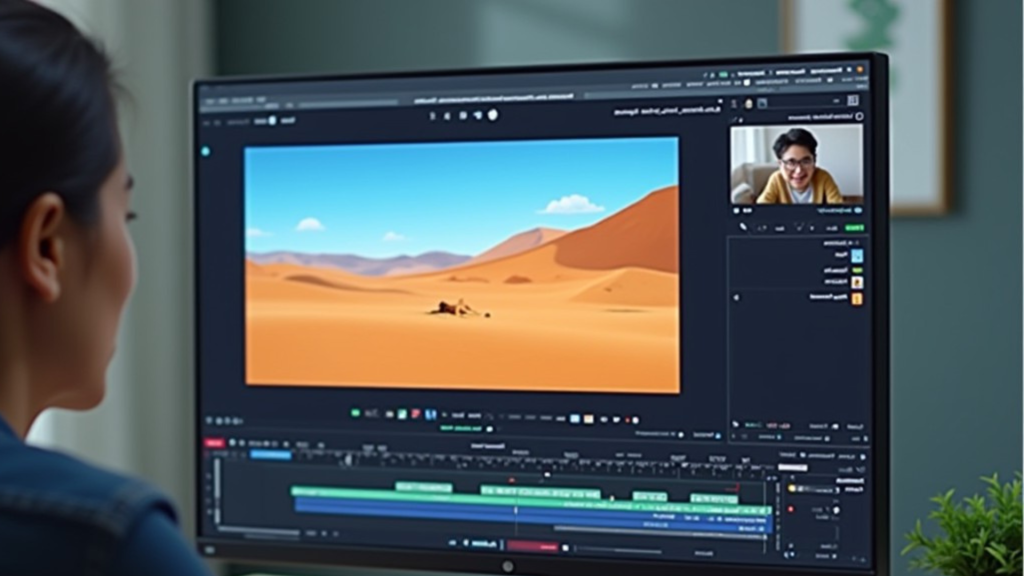Image resolution: width=1024 pixels, height=576 pixels.
Task: Select the orange thumbnail item in the side list
Action: 857,298
